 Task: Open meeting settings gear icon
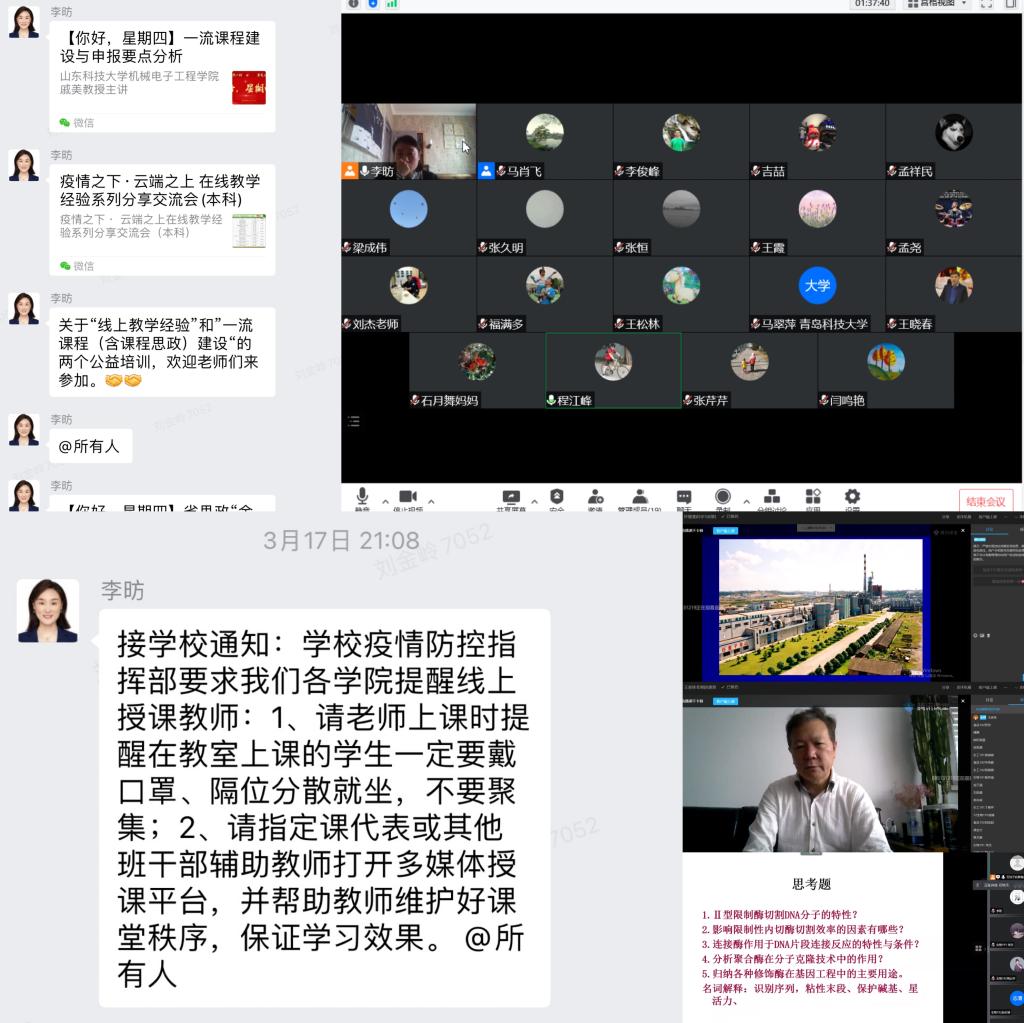point(852,497)
